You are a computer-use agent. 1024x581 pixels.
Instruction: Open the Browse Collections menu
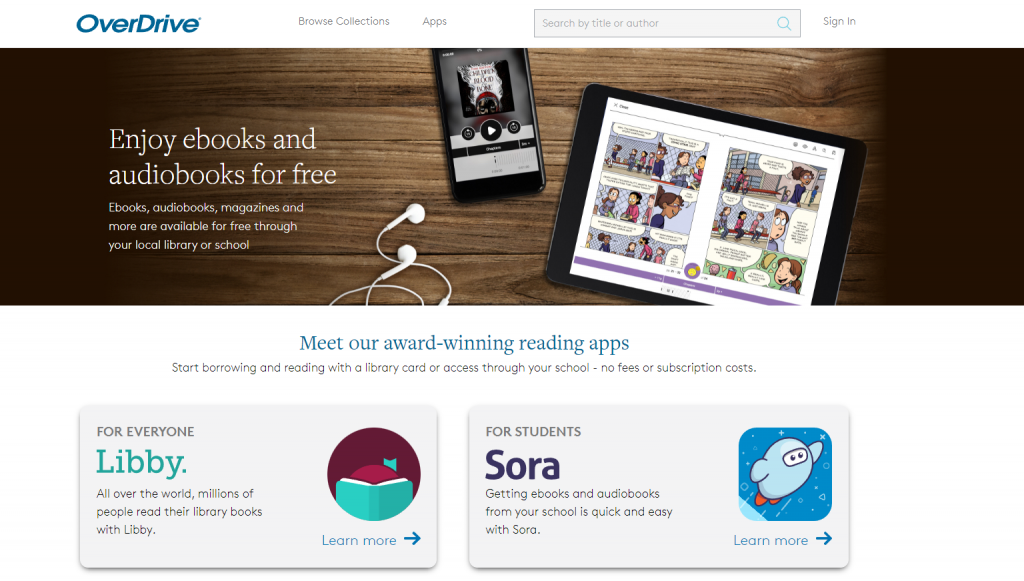coord(344,22)
